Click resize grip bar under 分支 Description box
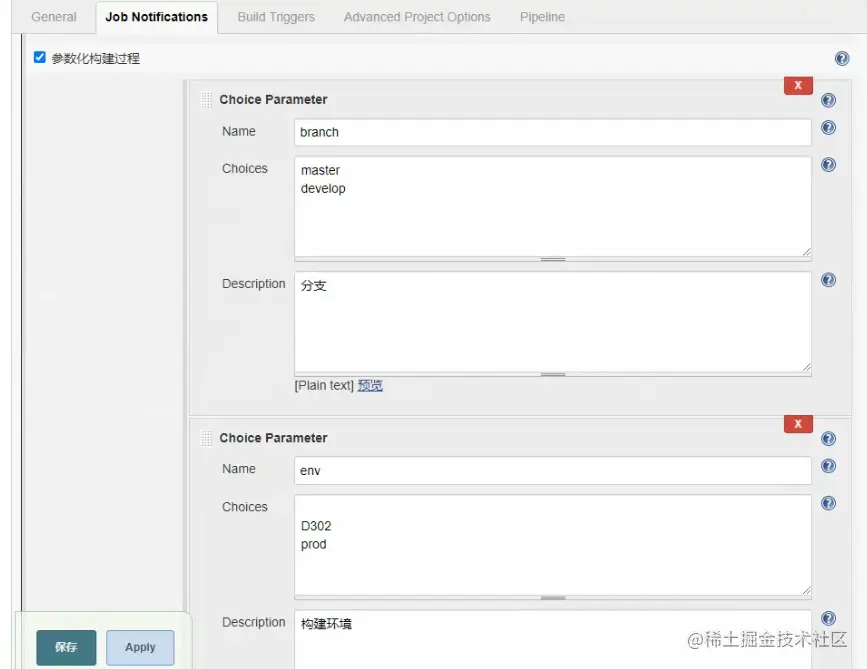Screen dimensions: 867x669 552,374
